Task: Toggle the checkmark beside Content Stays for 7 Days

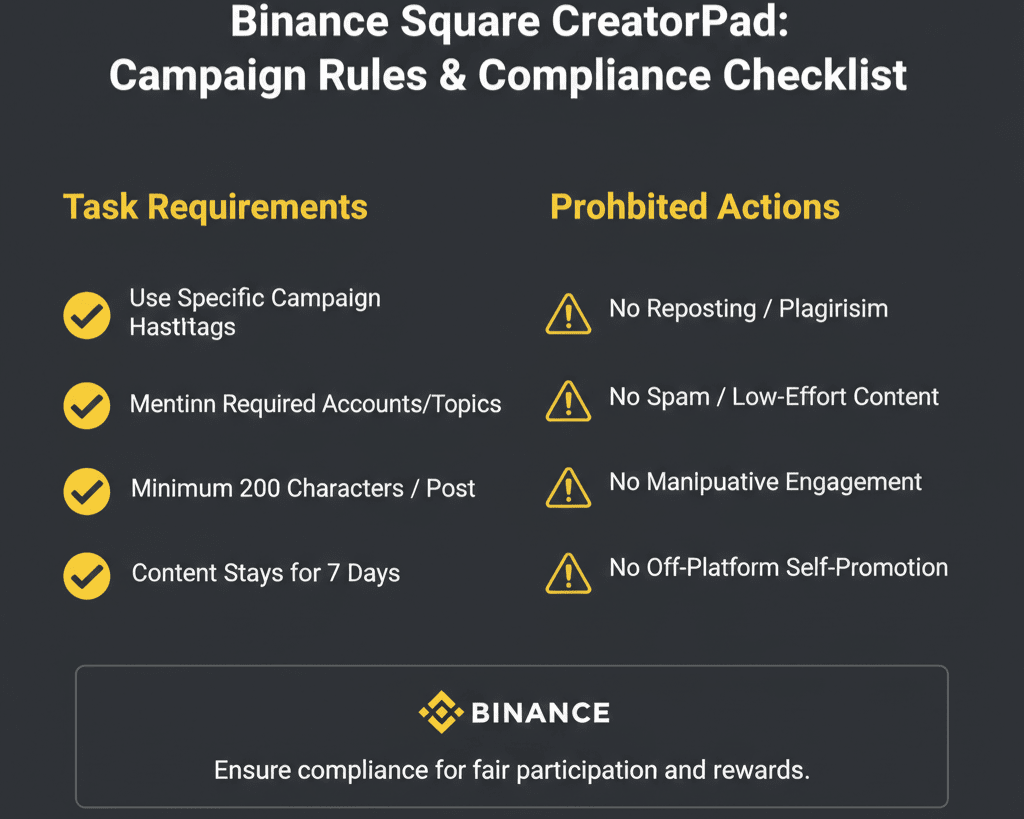Action: click(x=87, y=575)
